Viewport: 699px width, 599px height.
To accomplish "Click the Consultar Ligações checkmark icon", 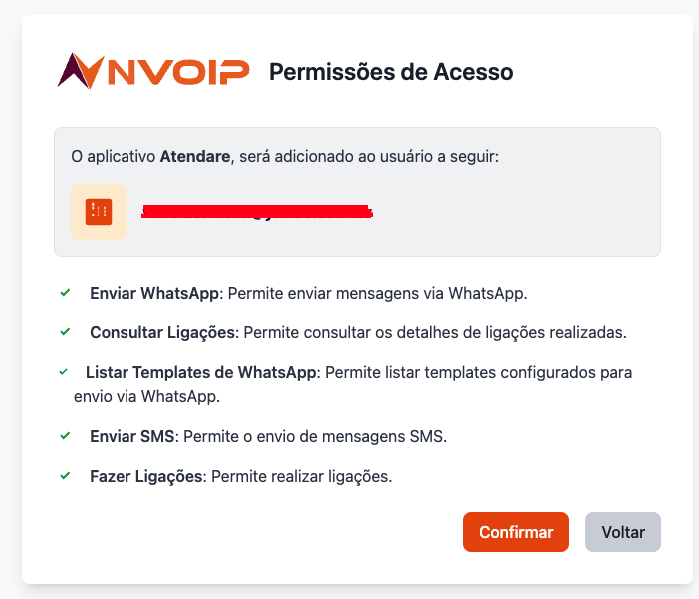I will [65, 331].
